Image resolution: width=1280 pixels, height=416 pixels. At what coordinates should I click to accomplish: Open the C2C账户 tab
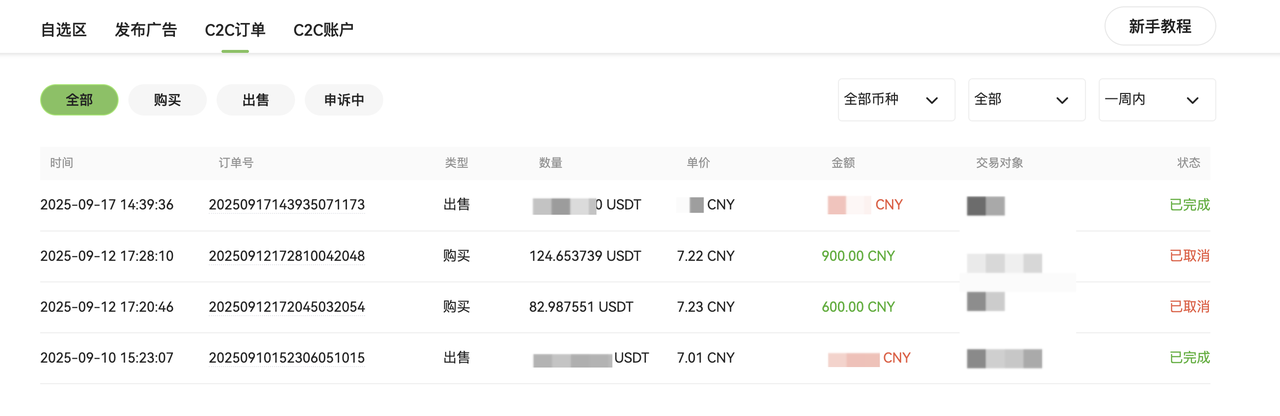[x=323, y=30]
